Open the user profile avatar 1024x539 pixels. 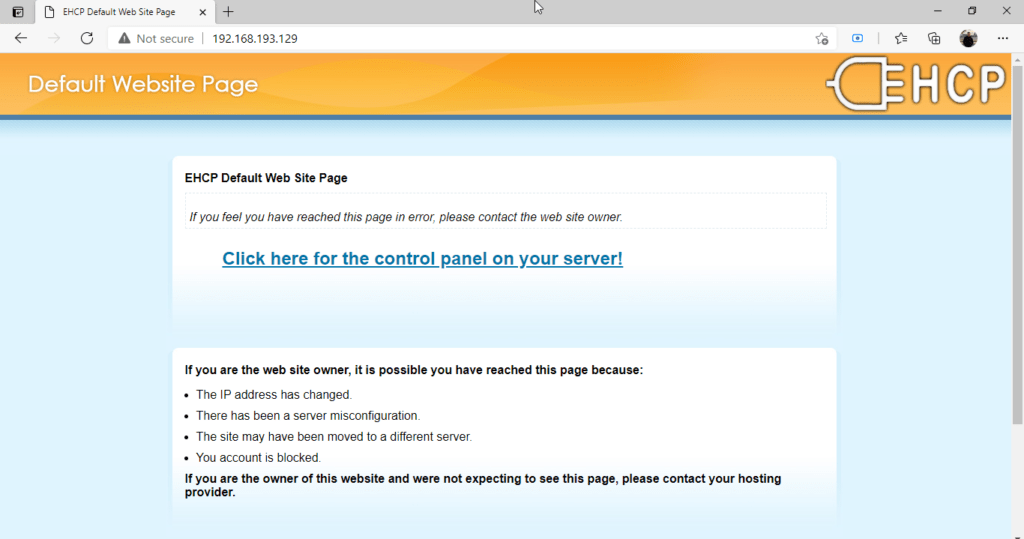point(968,39)
